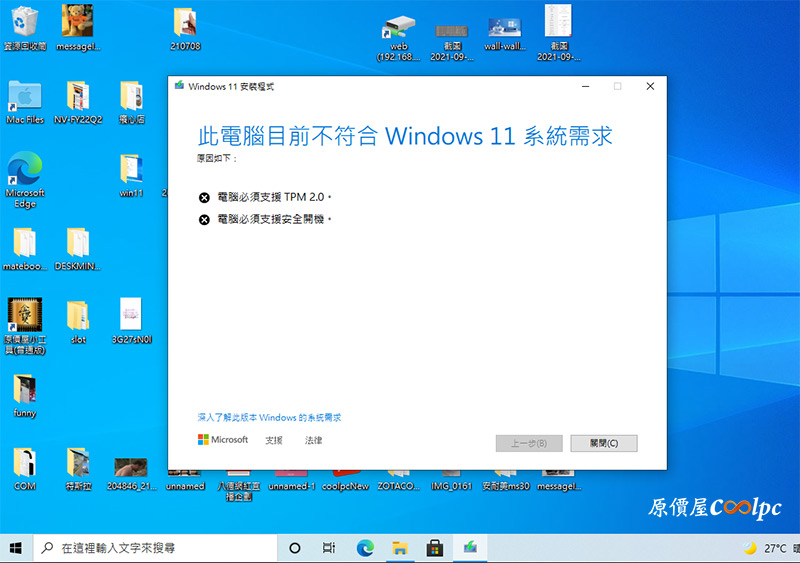Click the greyed-out 上一步(B) button
The image size is (800, 563).
pyautogui.click(x=529, y=443)
